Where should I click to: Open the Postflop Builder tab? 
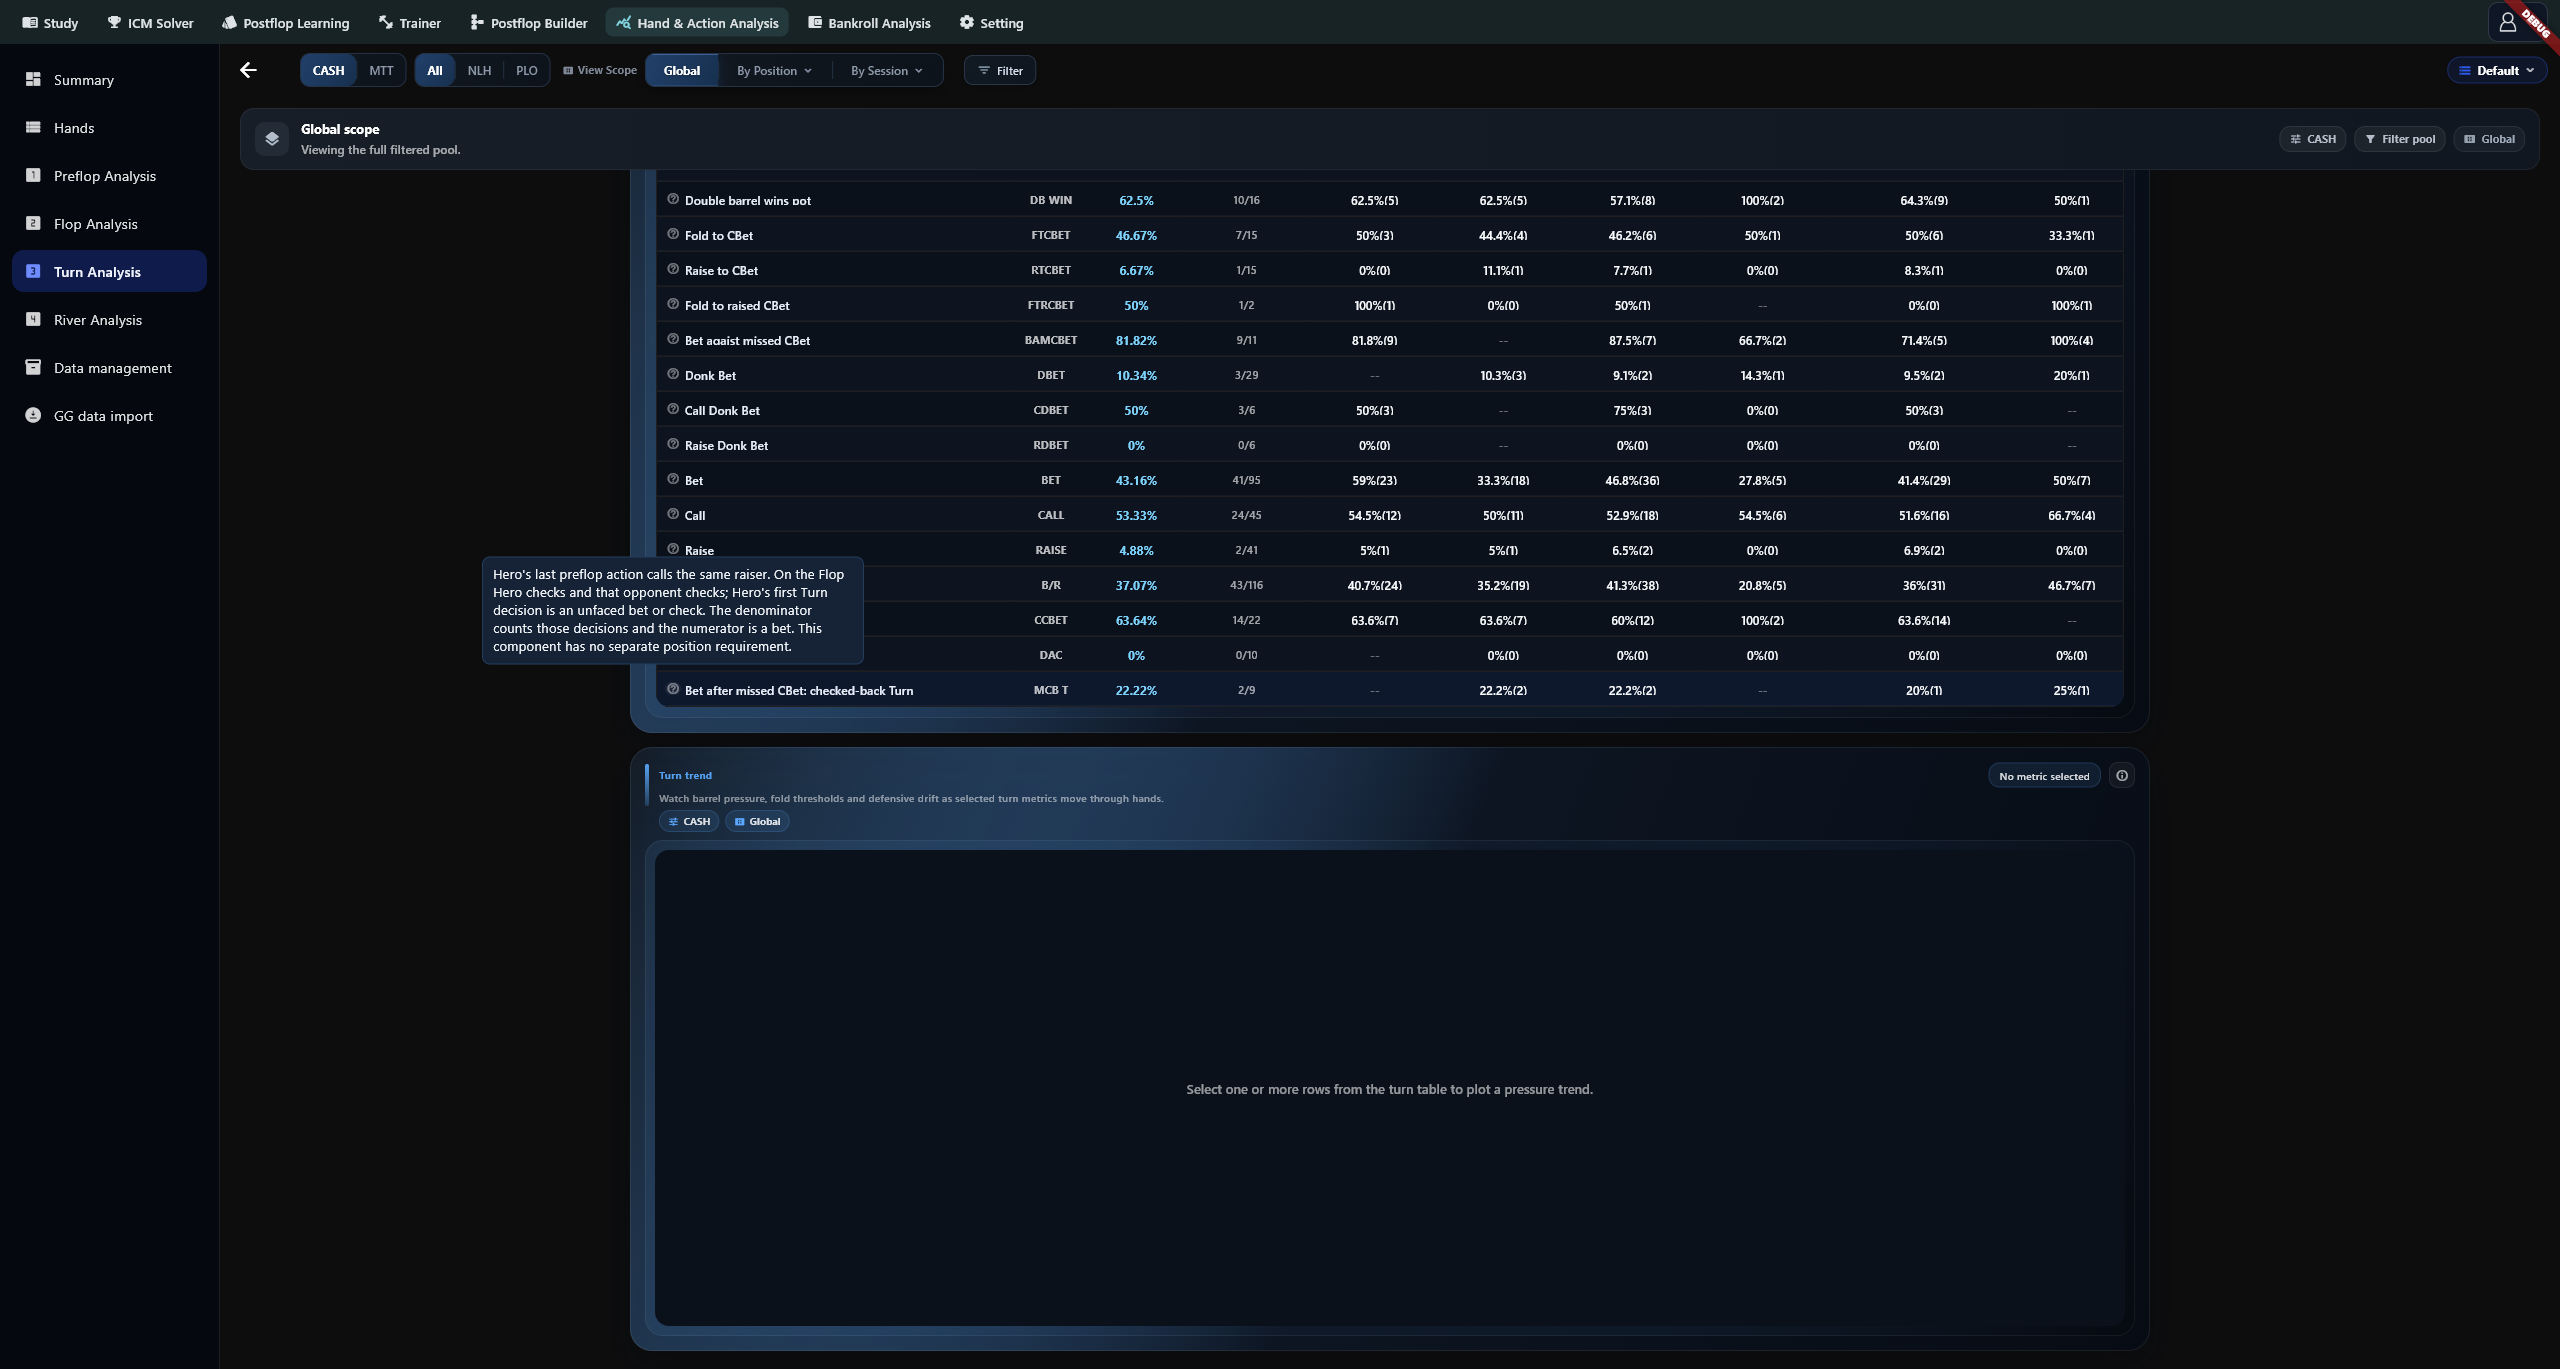[529, 22]
